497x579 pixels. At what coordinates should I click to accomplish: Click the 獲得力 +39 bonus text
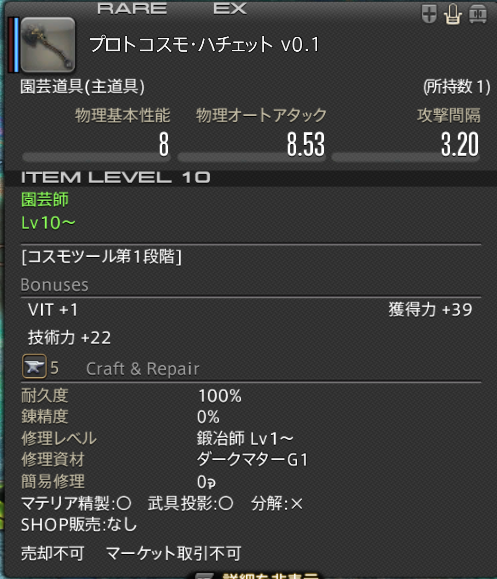pyautogui.click(x=430, y=309)
